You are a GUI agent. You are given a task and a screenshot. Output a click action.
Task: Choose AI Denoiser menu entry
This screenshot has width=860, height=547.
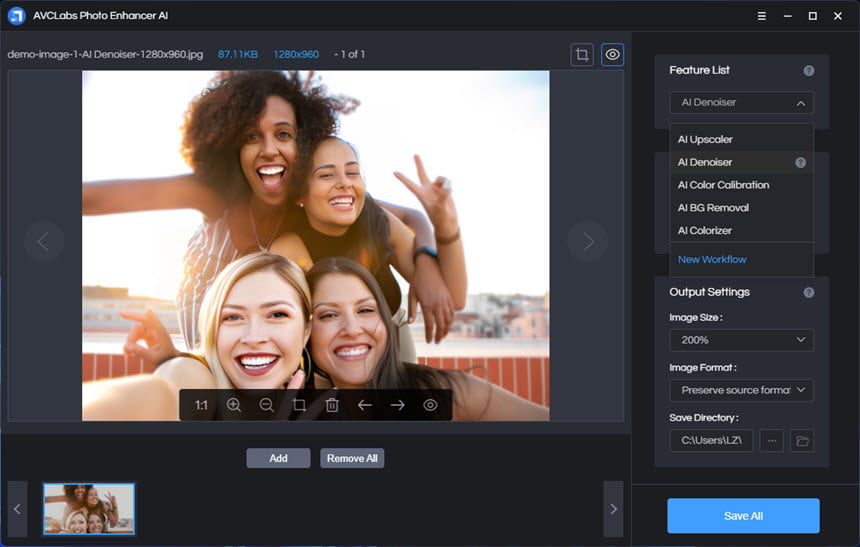[x=742, y=162]
